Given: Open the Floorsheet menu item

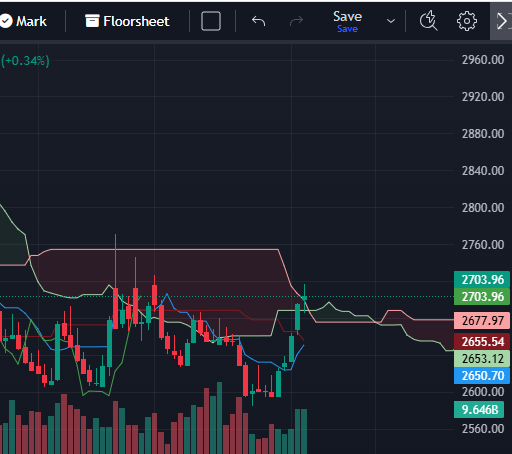Looking at the screenshot, I should pyautogui.click(x=127, y=21).
